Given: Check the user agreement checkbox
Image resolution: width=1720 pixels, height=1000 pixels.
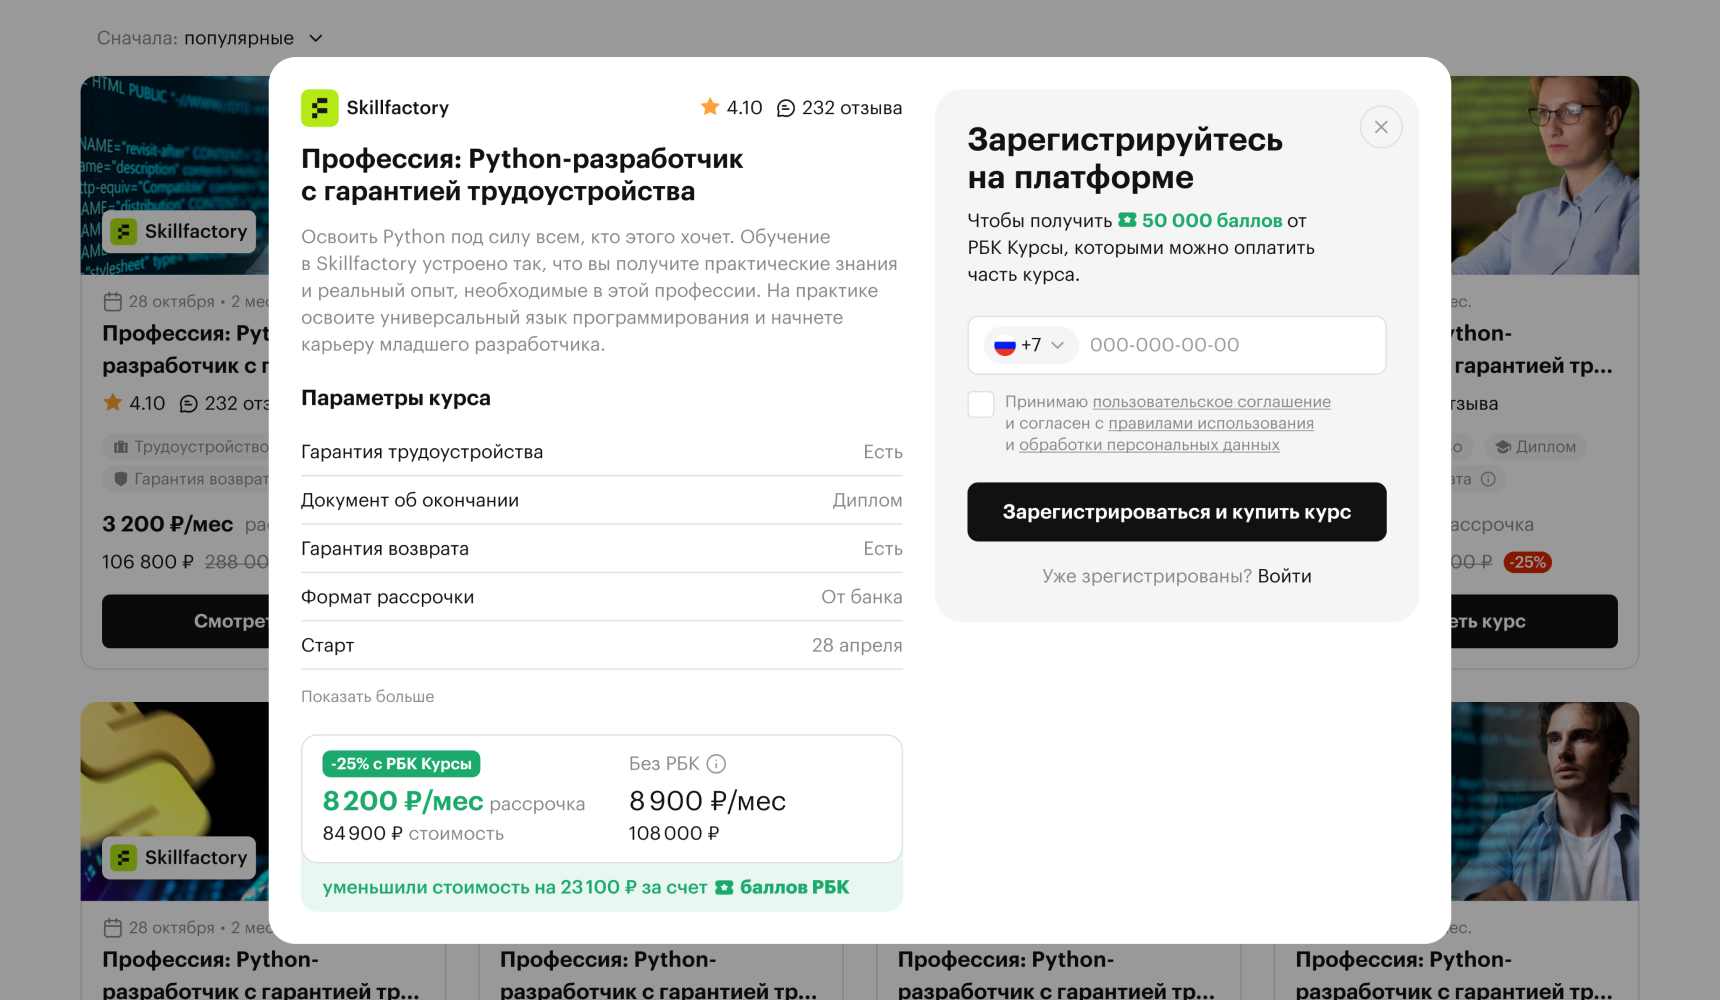Looking at the screenshot, I should point(981,404).
